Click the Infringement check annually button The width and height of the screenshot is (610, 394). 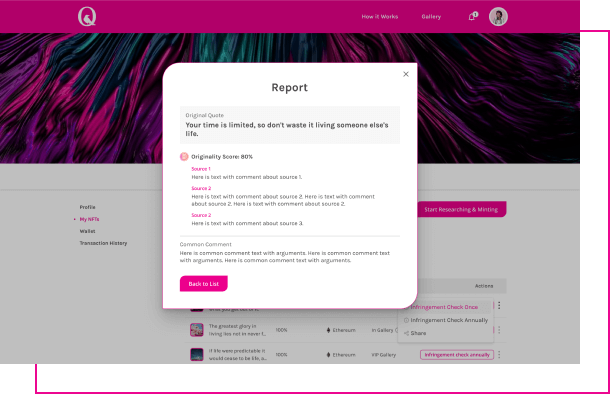[457, 355]
